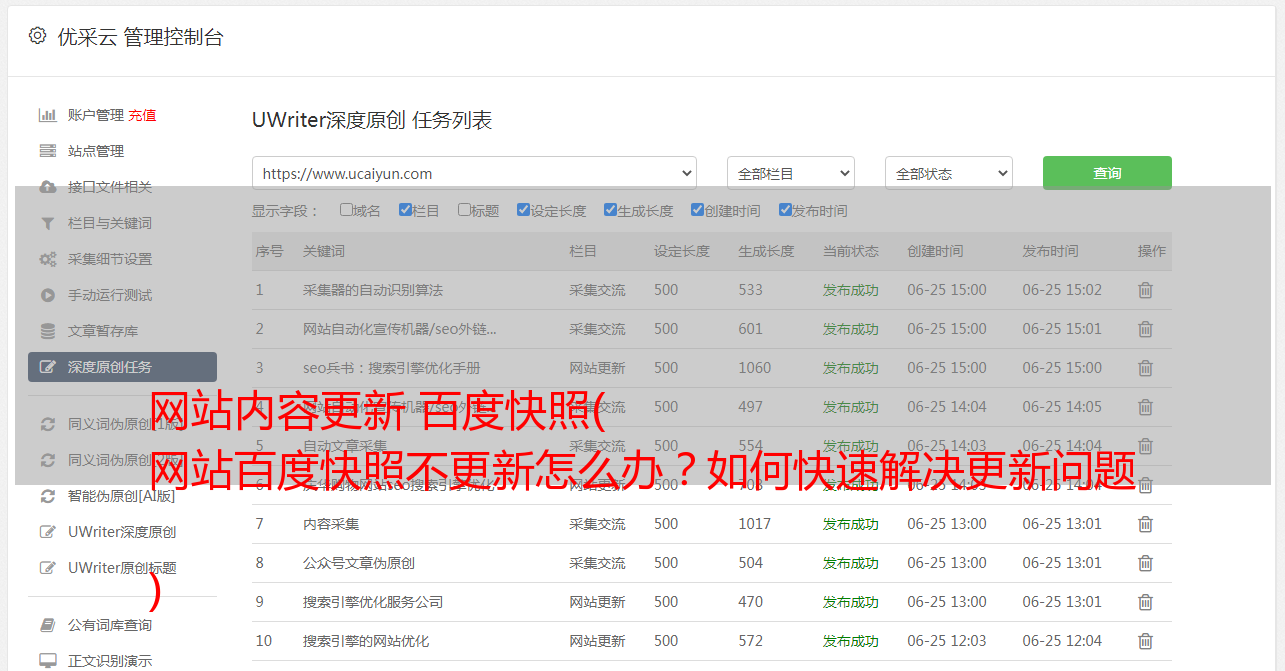Delete row 1 with trash icon

pos(1146,290)
